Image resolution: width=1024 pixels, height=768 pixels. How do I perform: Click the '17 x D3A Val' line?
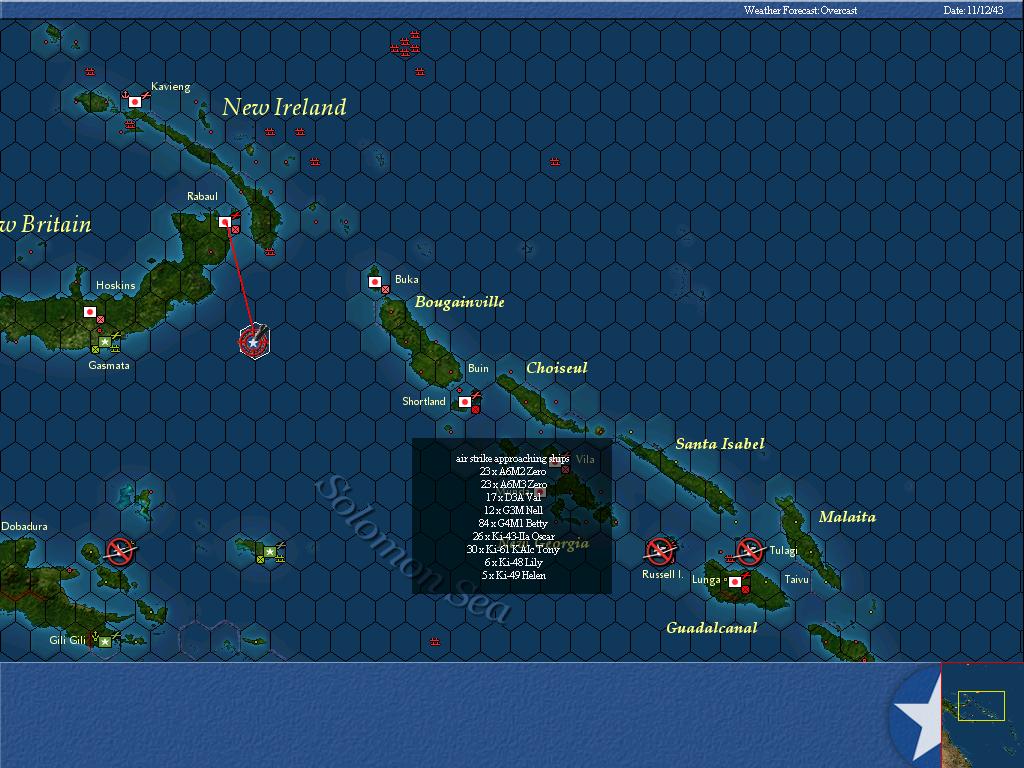pyautogui.click(x=513, y=498)
